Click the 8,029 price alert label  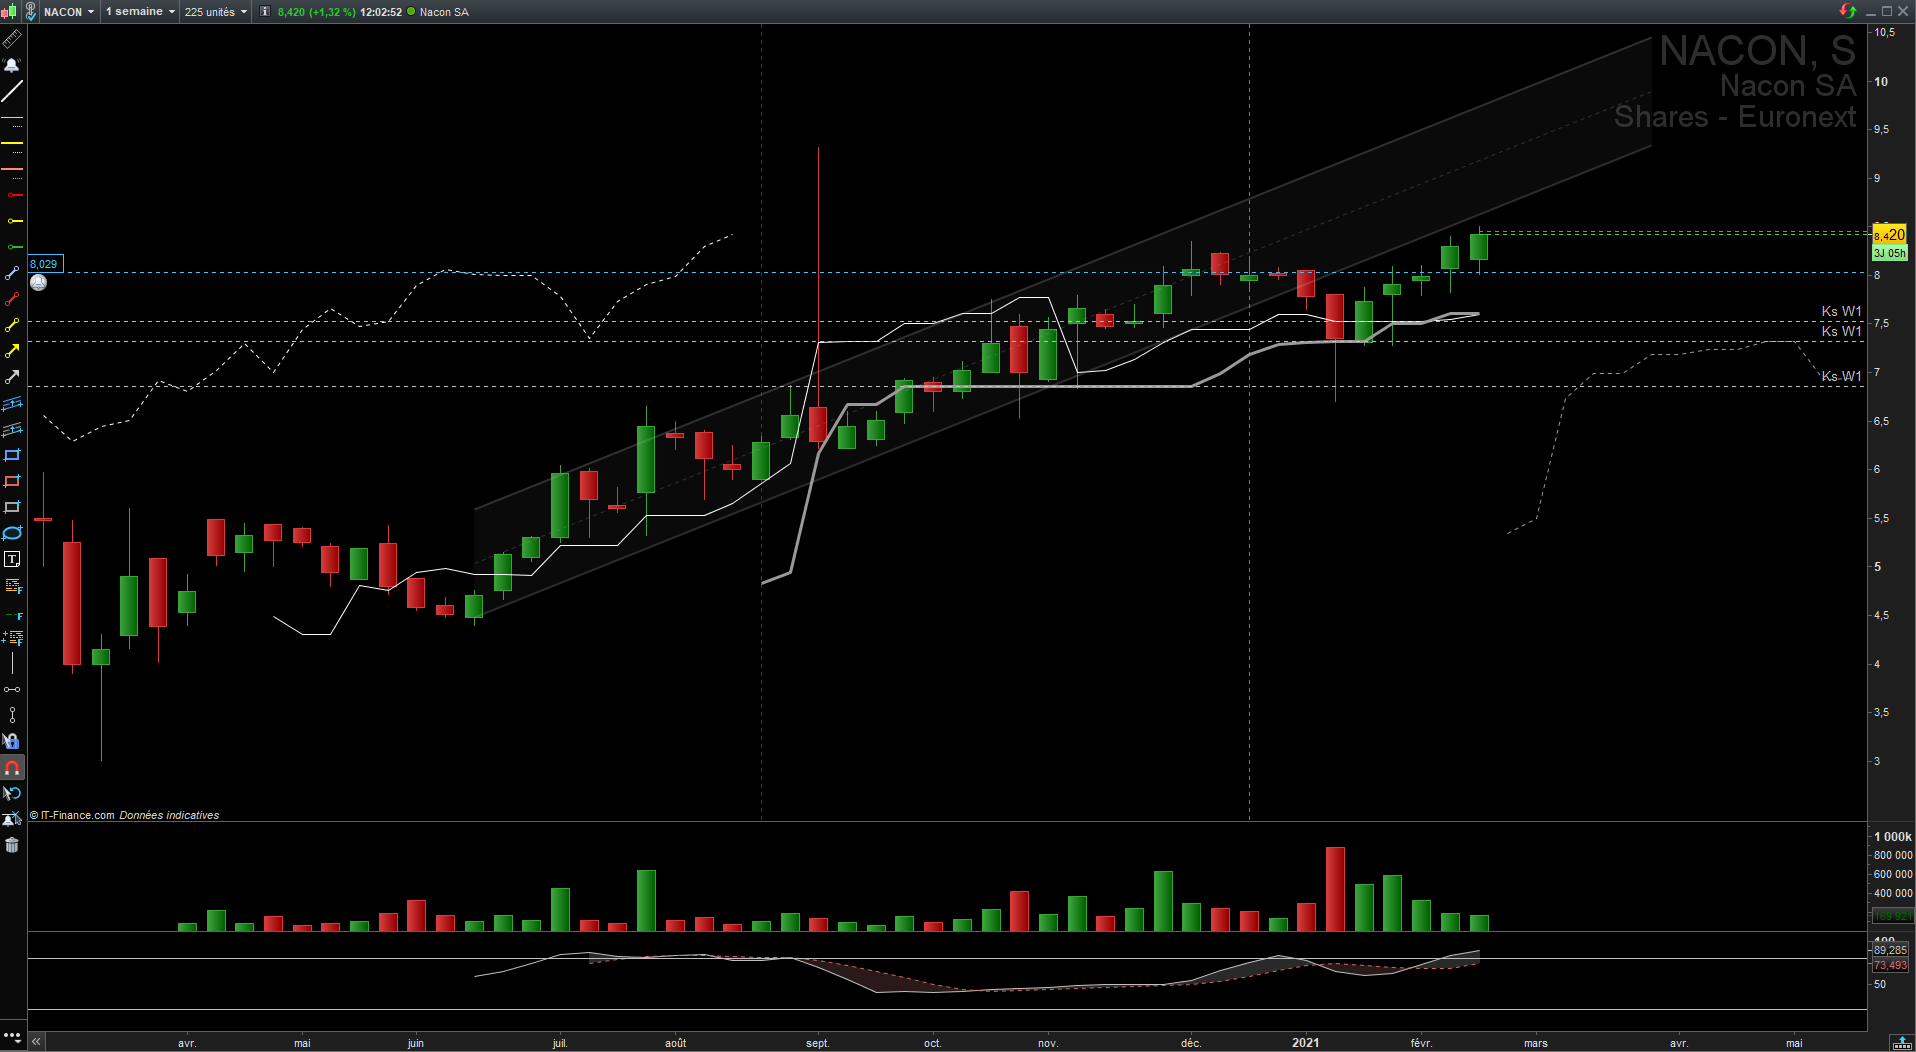(44, 264)
